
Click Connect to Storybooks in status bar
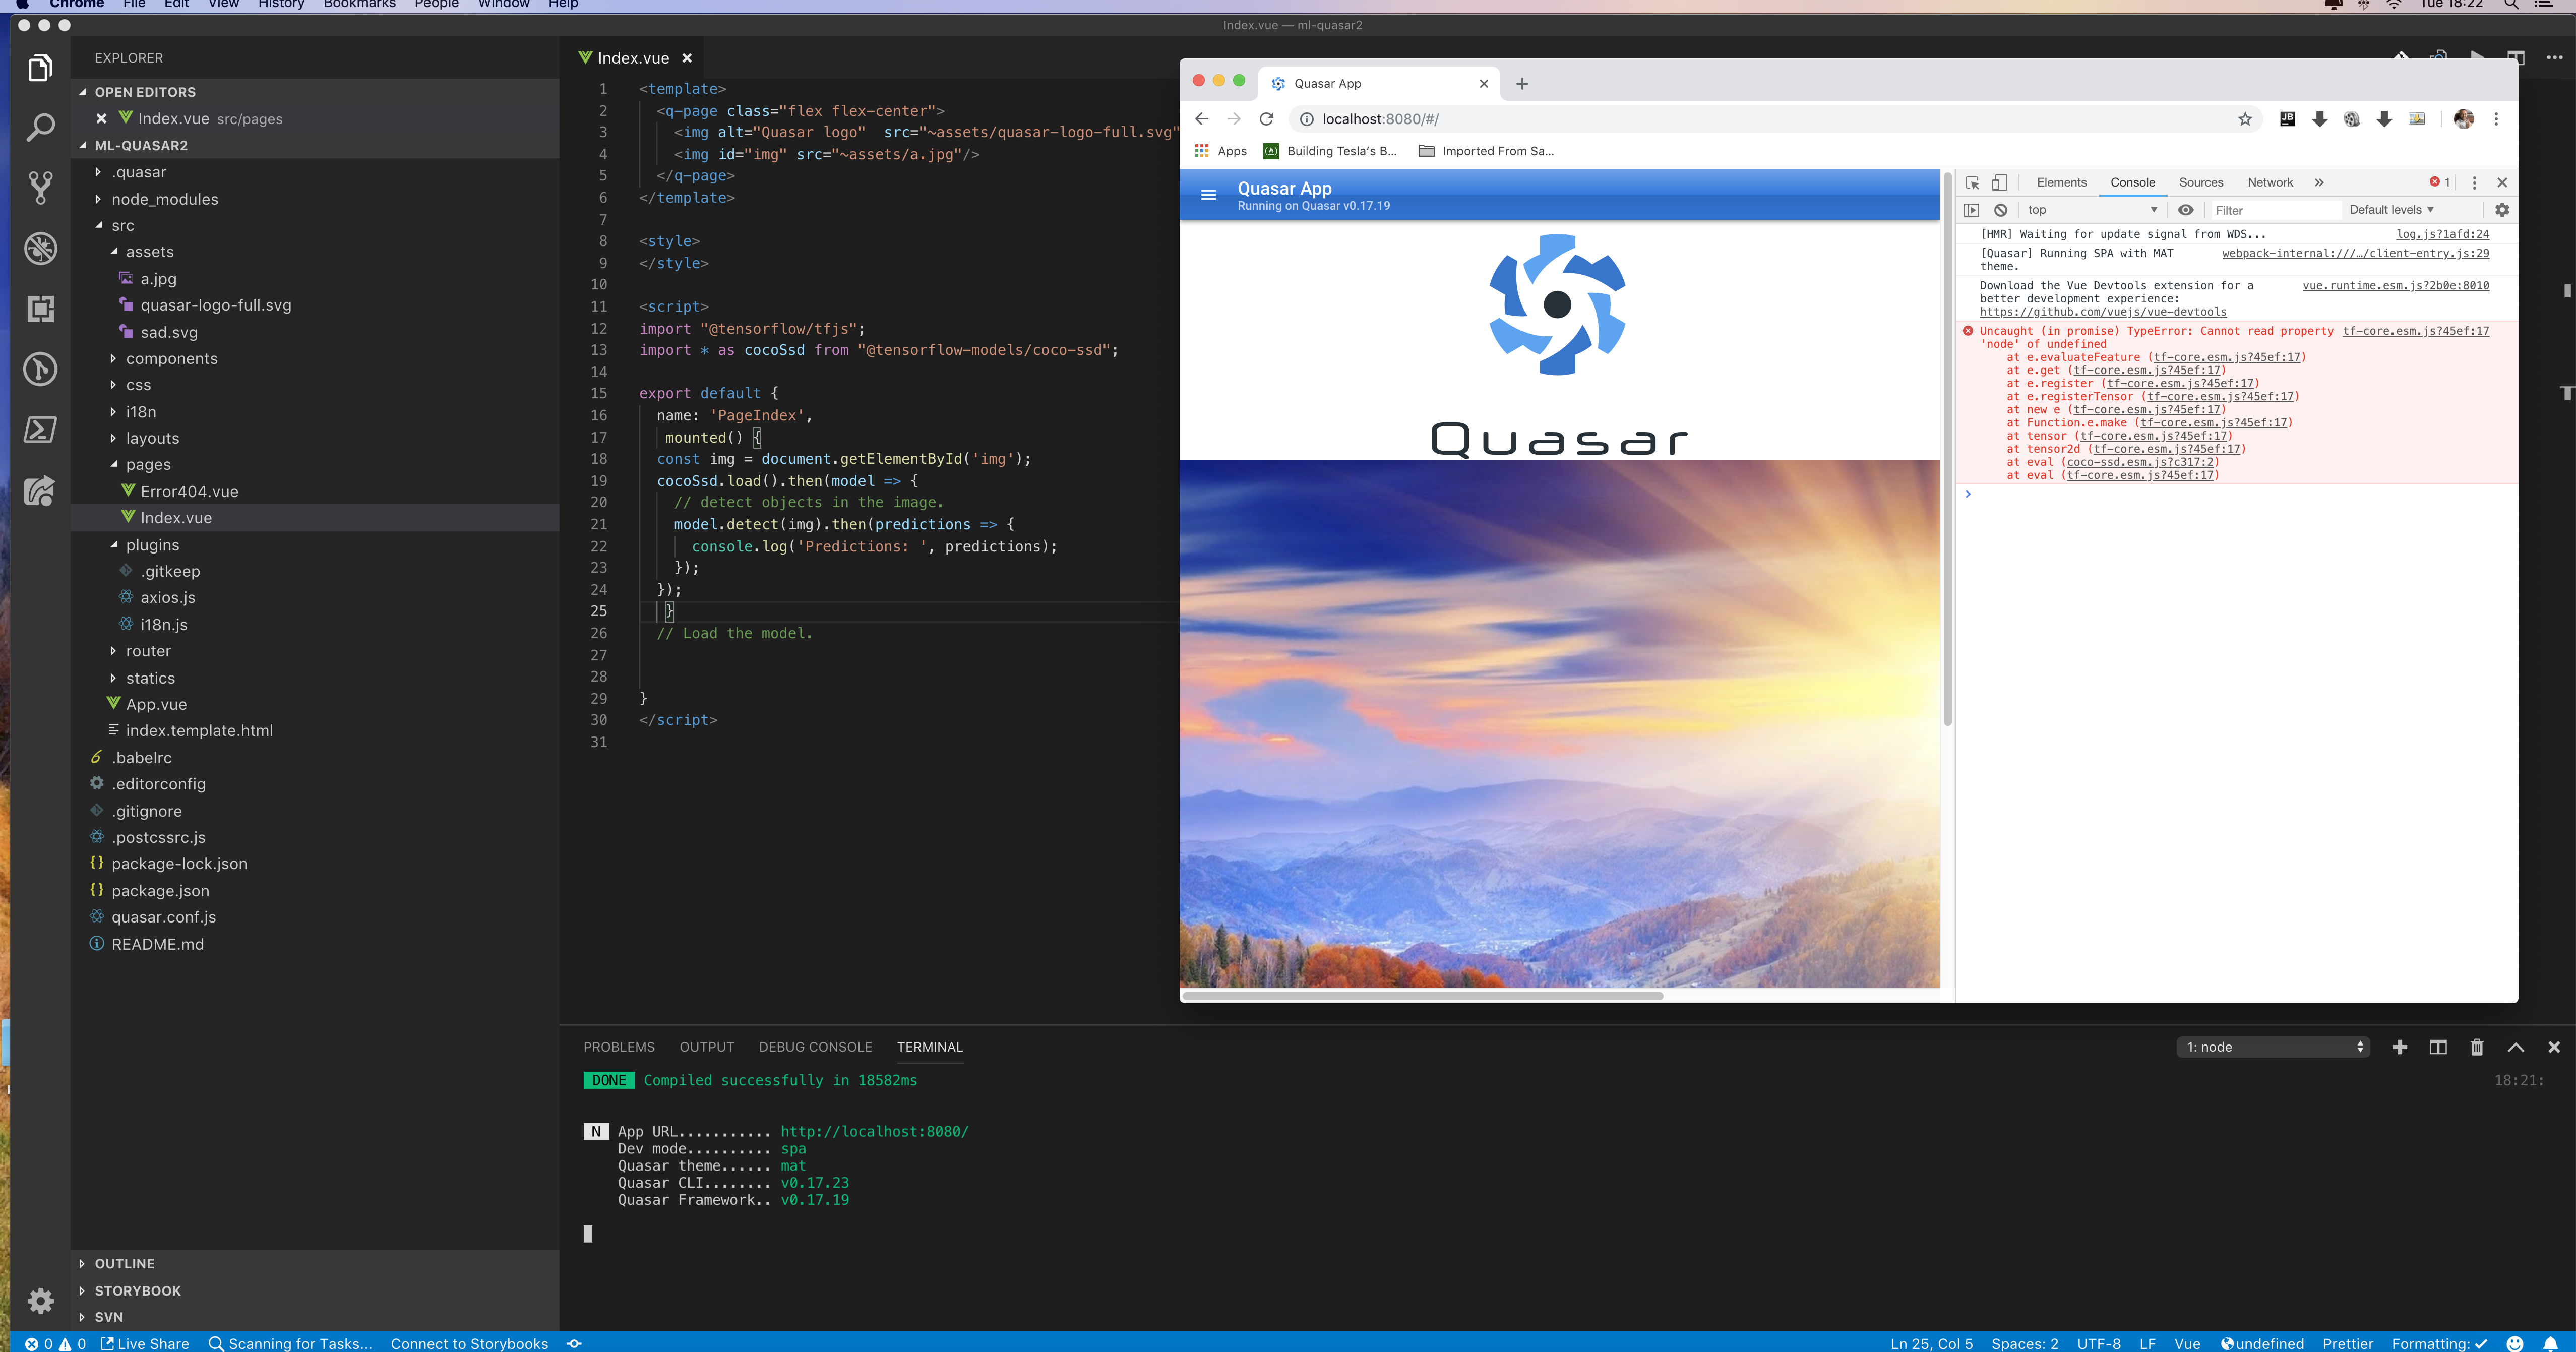point(469,1343)
